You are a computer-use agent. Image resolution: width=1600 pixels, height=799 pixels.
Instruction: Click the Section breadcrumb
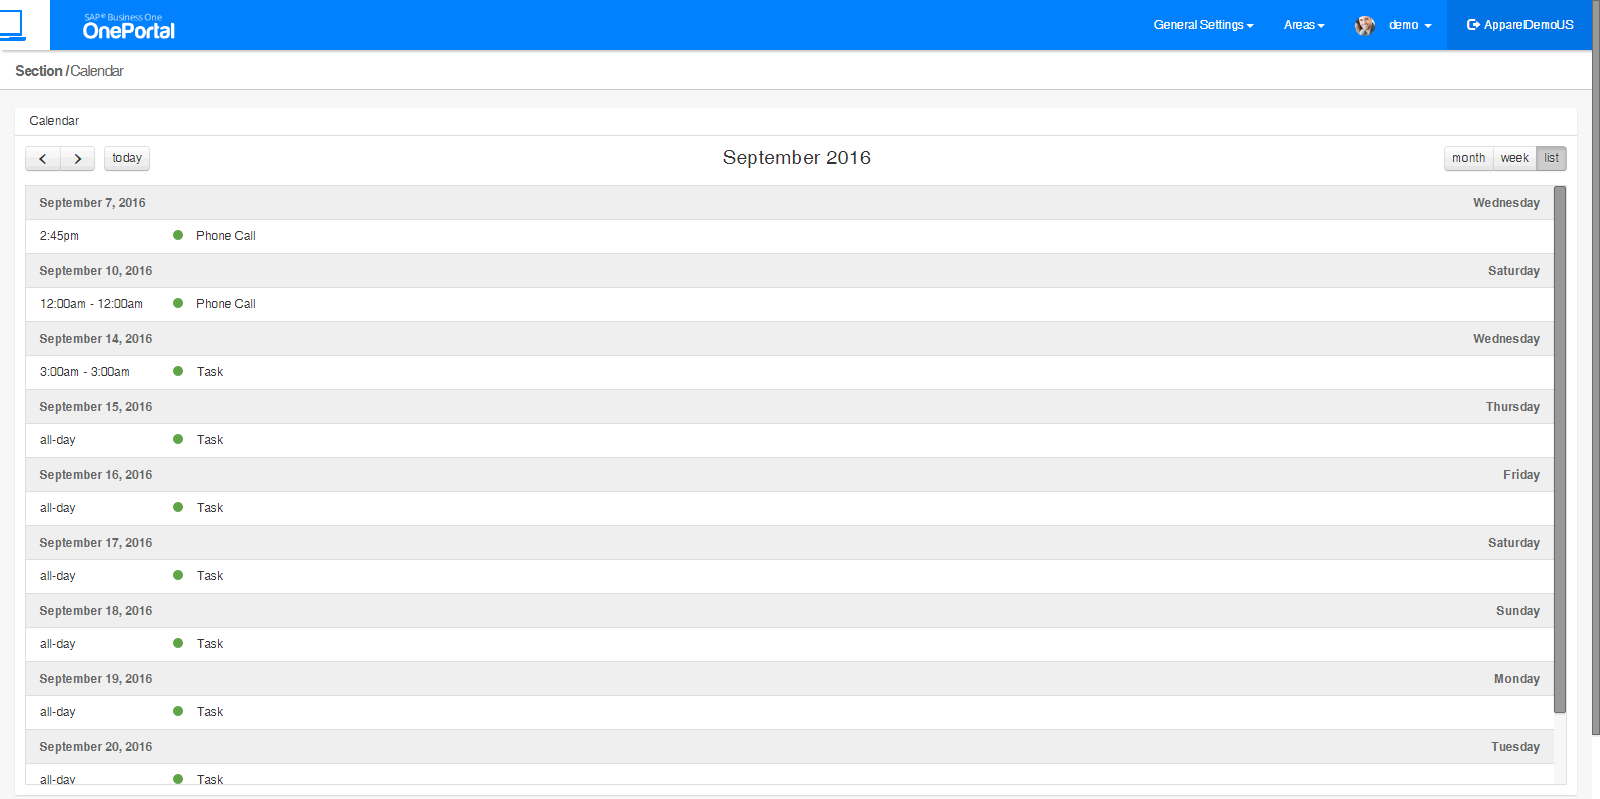[x=39, y=71]
